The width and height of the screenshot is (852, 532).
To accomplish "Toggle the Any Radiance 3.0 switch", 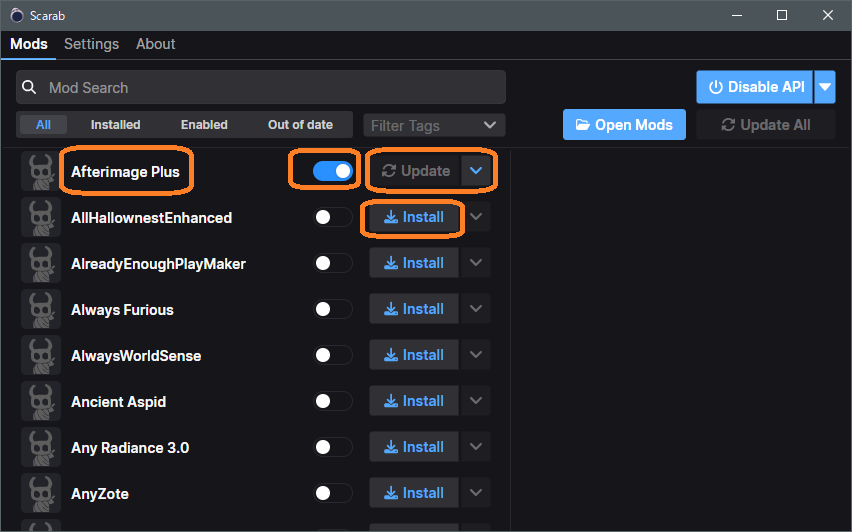I will [x=333, y=447].
